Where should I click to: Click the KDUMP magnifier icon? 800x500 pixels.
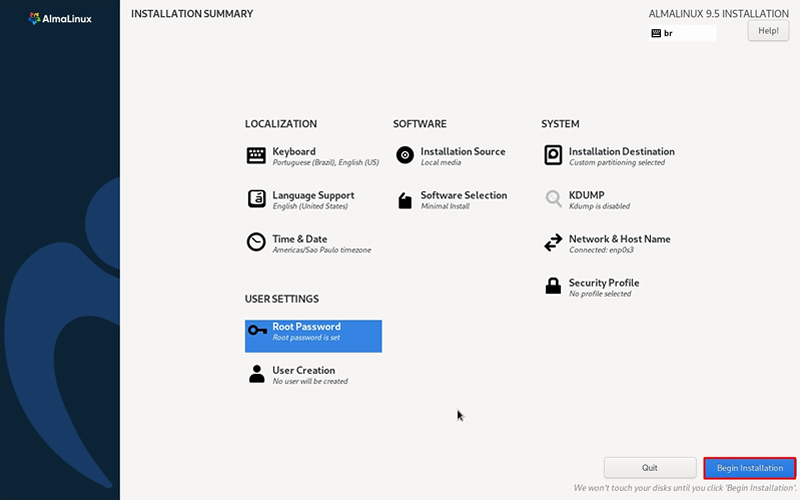(553, 199)
